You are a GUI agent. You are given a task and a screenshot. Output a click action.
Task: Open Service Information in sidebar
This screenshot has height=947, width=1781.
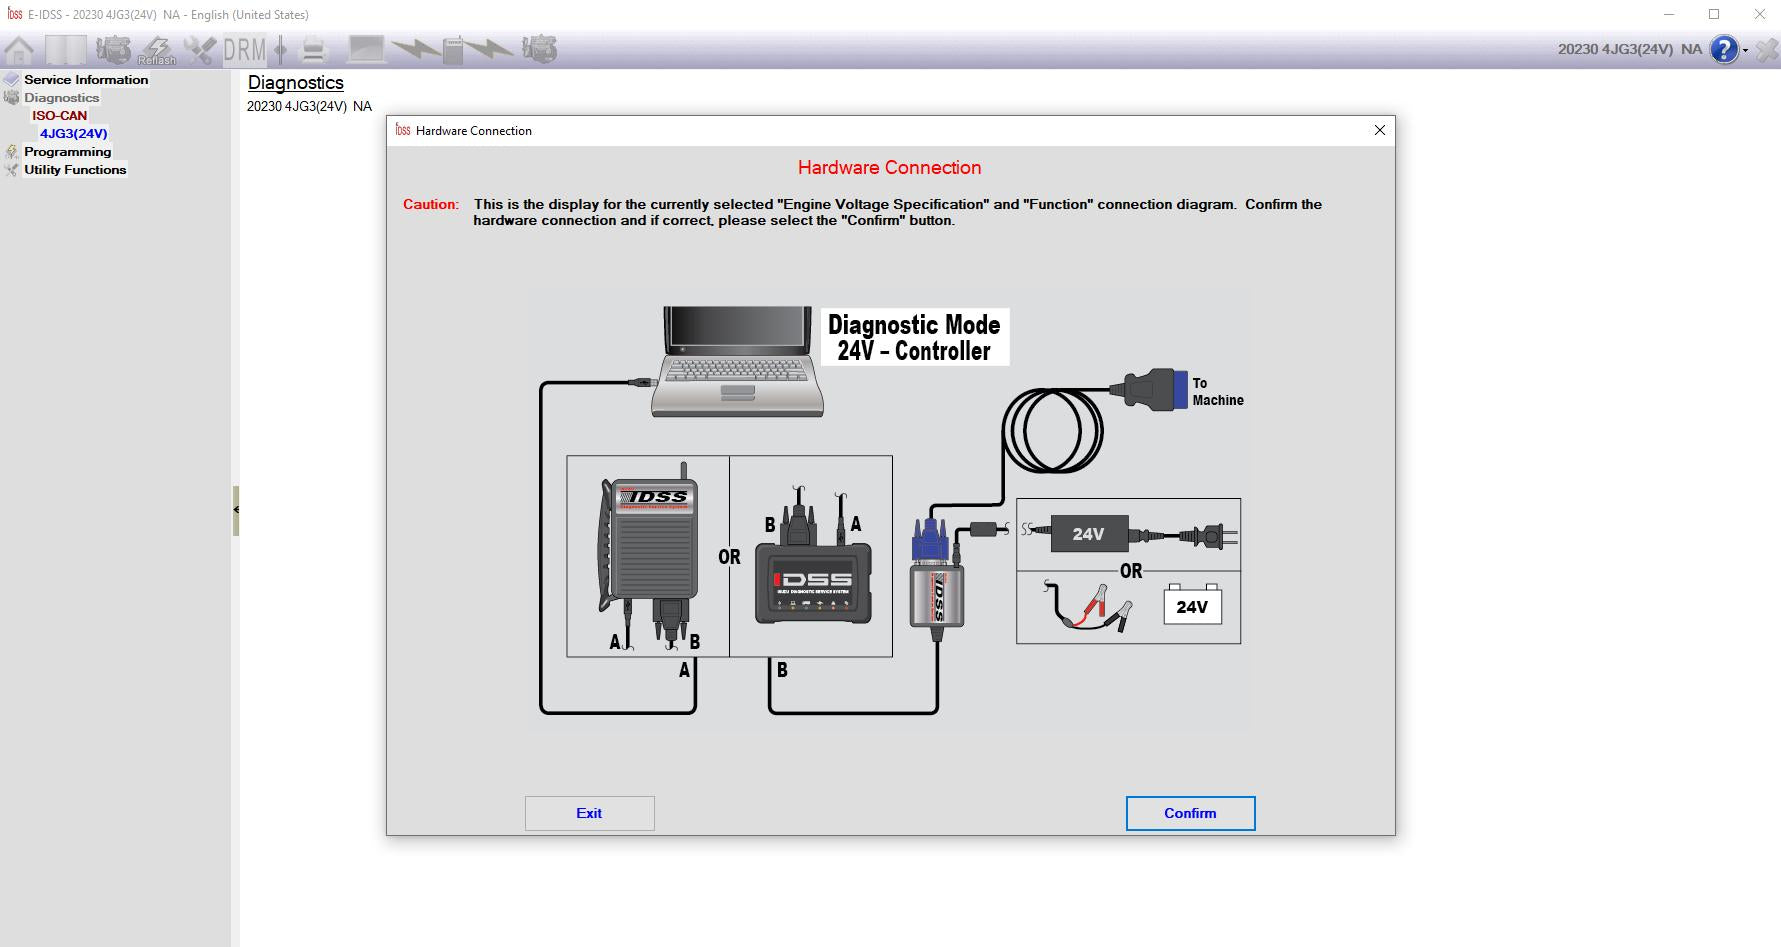tap(86, 80)
